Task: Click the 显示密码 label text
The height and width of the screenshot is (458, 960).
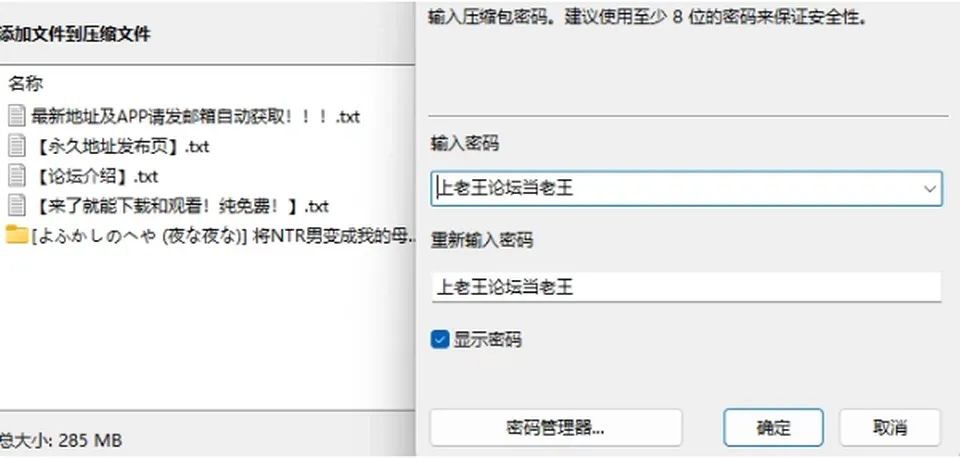Action: 487,339
